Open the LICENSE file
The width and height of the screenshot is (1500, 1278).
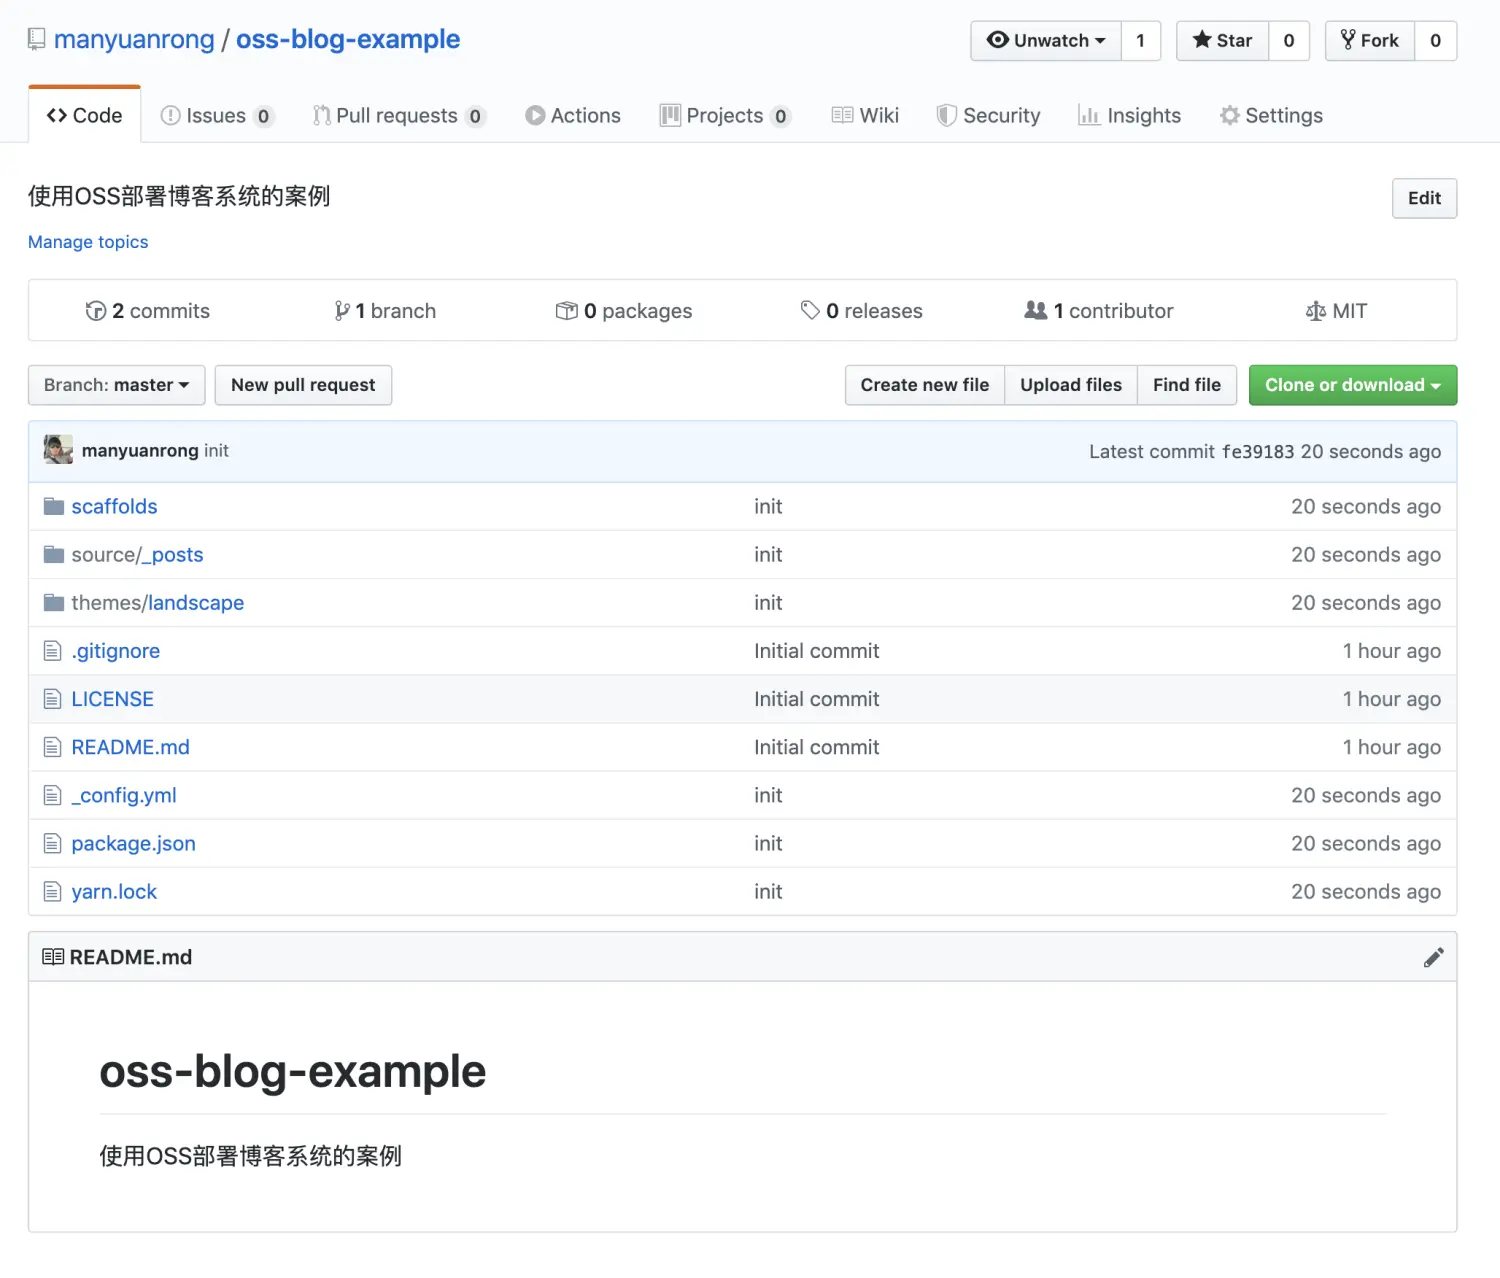pos(112,699)
